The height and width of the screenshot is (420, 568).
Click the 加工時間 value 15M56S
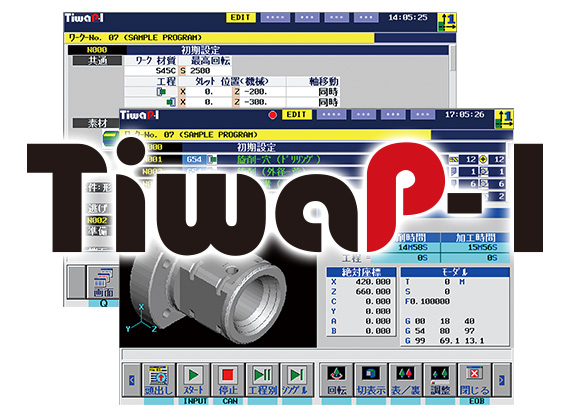[483, 248]
